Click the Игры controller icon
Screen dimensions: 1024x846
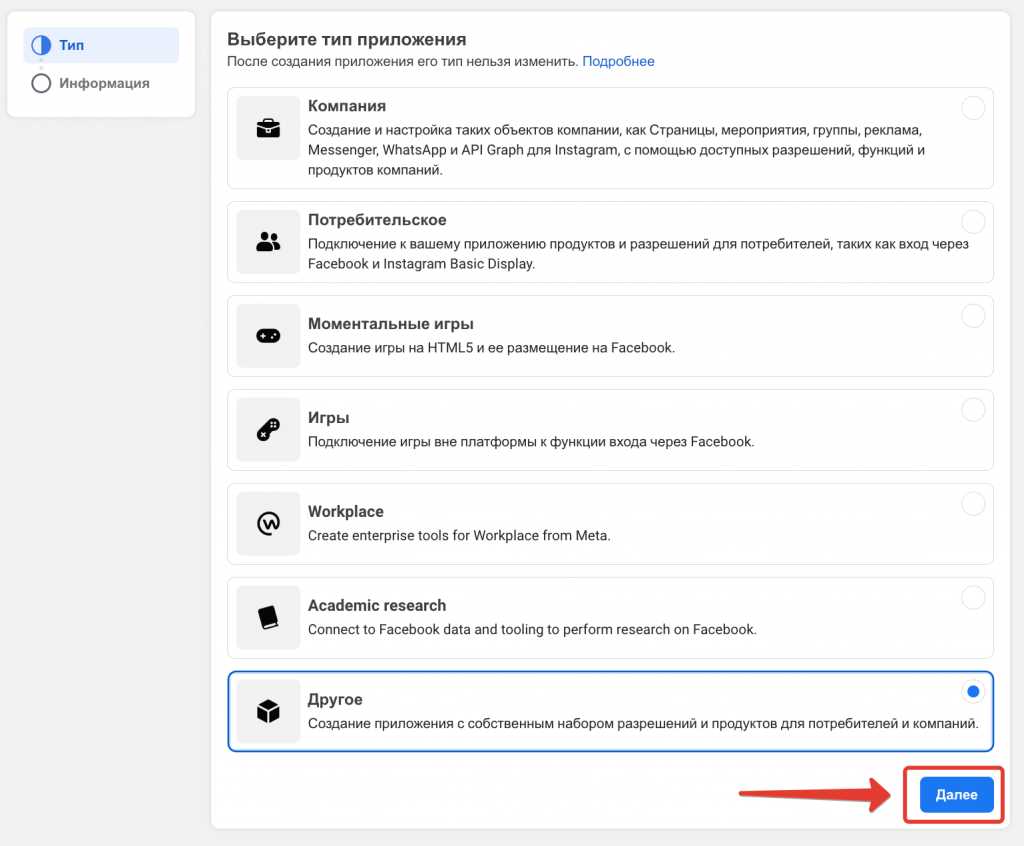268,430
